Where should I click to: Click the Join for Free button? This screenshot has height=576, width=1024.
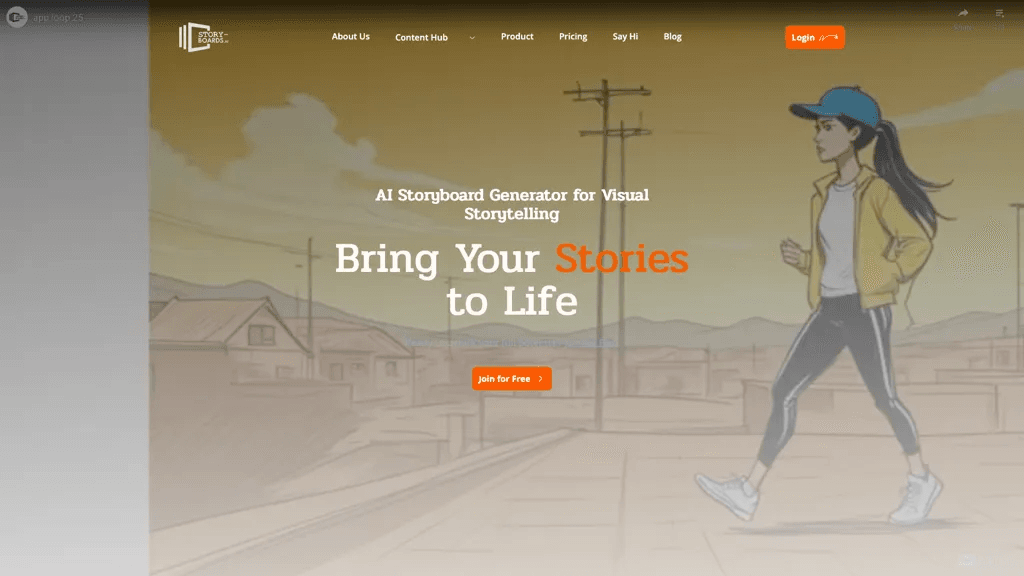(511, 379)
